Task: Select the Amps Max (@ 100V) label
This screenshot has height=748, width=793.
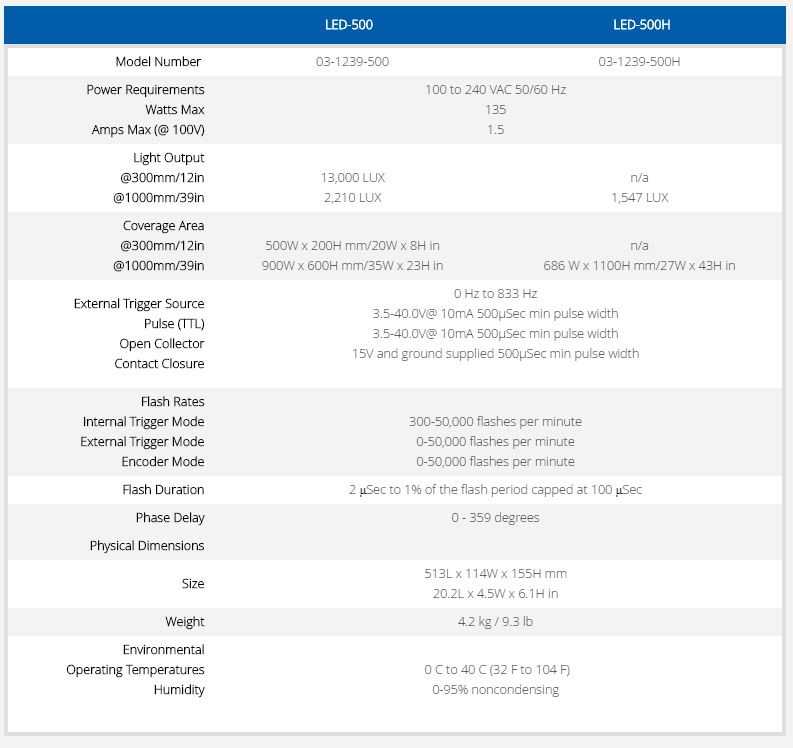Action: (x=148, y=130)
